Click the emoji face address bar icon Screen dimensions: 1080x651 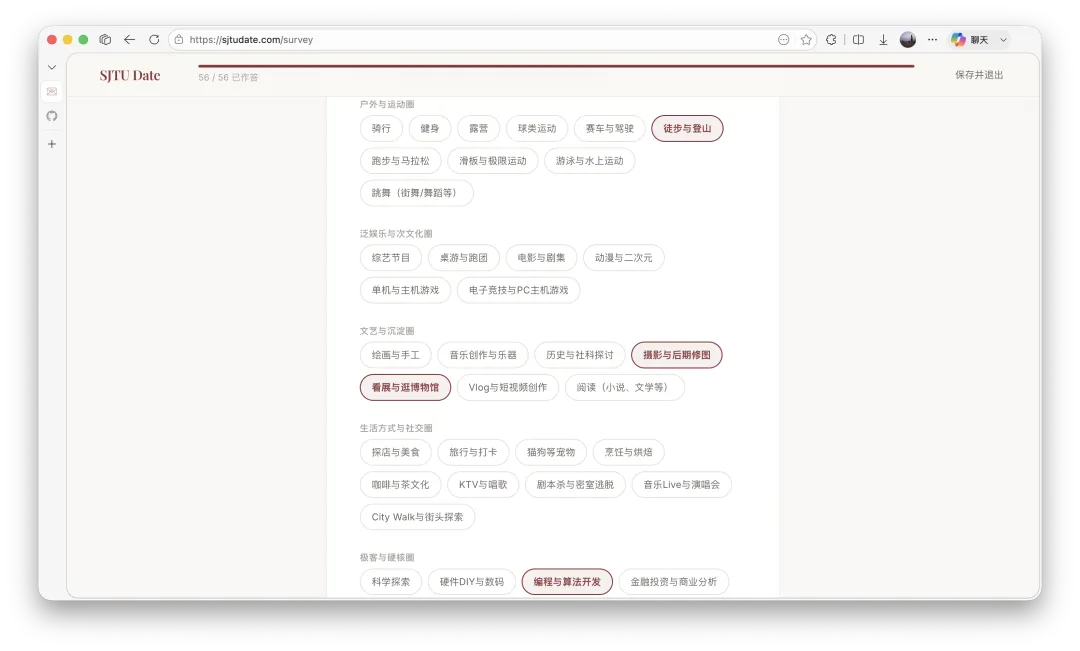tap(783, 40)
